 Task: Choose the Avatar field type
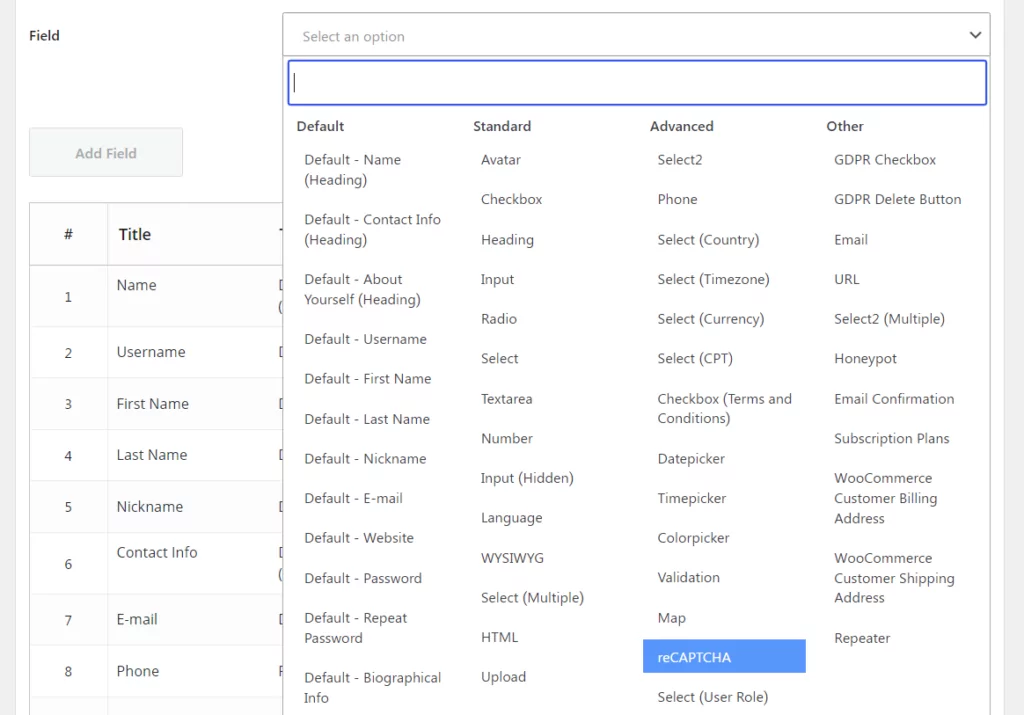pyautogui.click(x=501, y=160)
